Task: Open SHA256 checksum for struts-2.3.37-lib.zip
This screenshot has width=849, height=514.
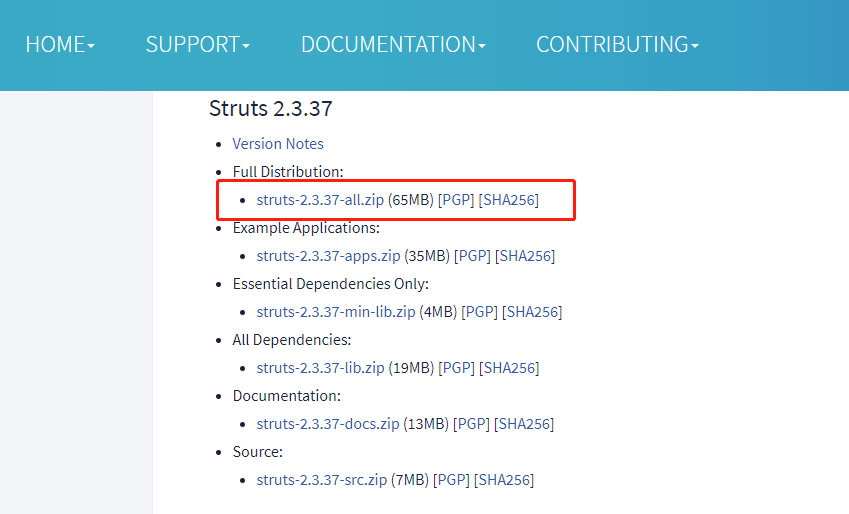Action: (509, 368)
